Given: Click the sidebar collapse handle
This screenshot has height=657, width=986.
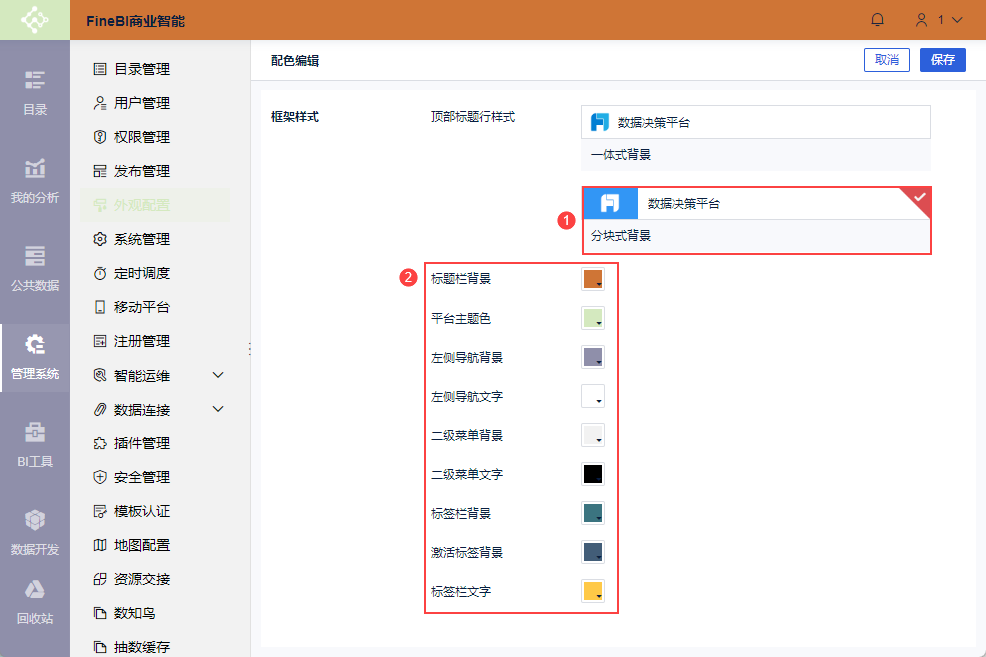Looking at the screenshot, I should tap(250, 349).
